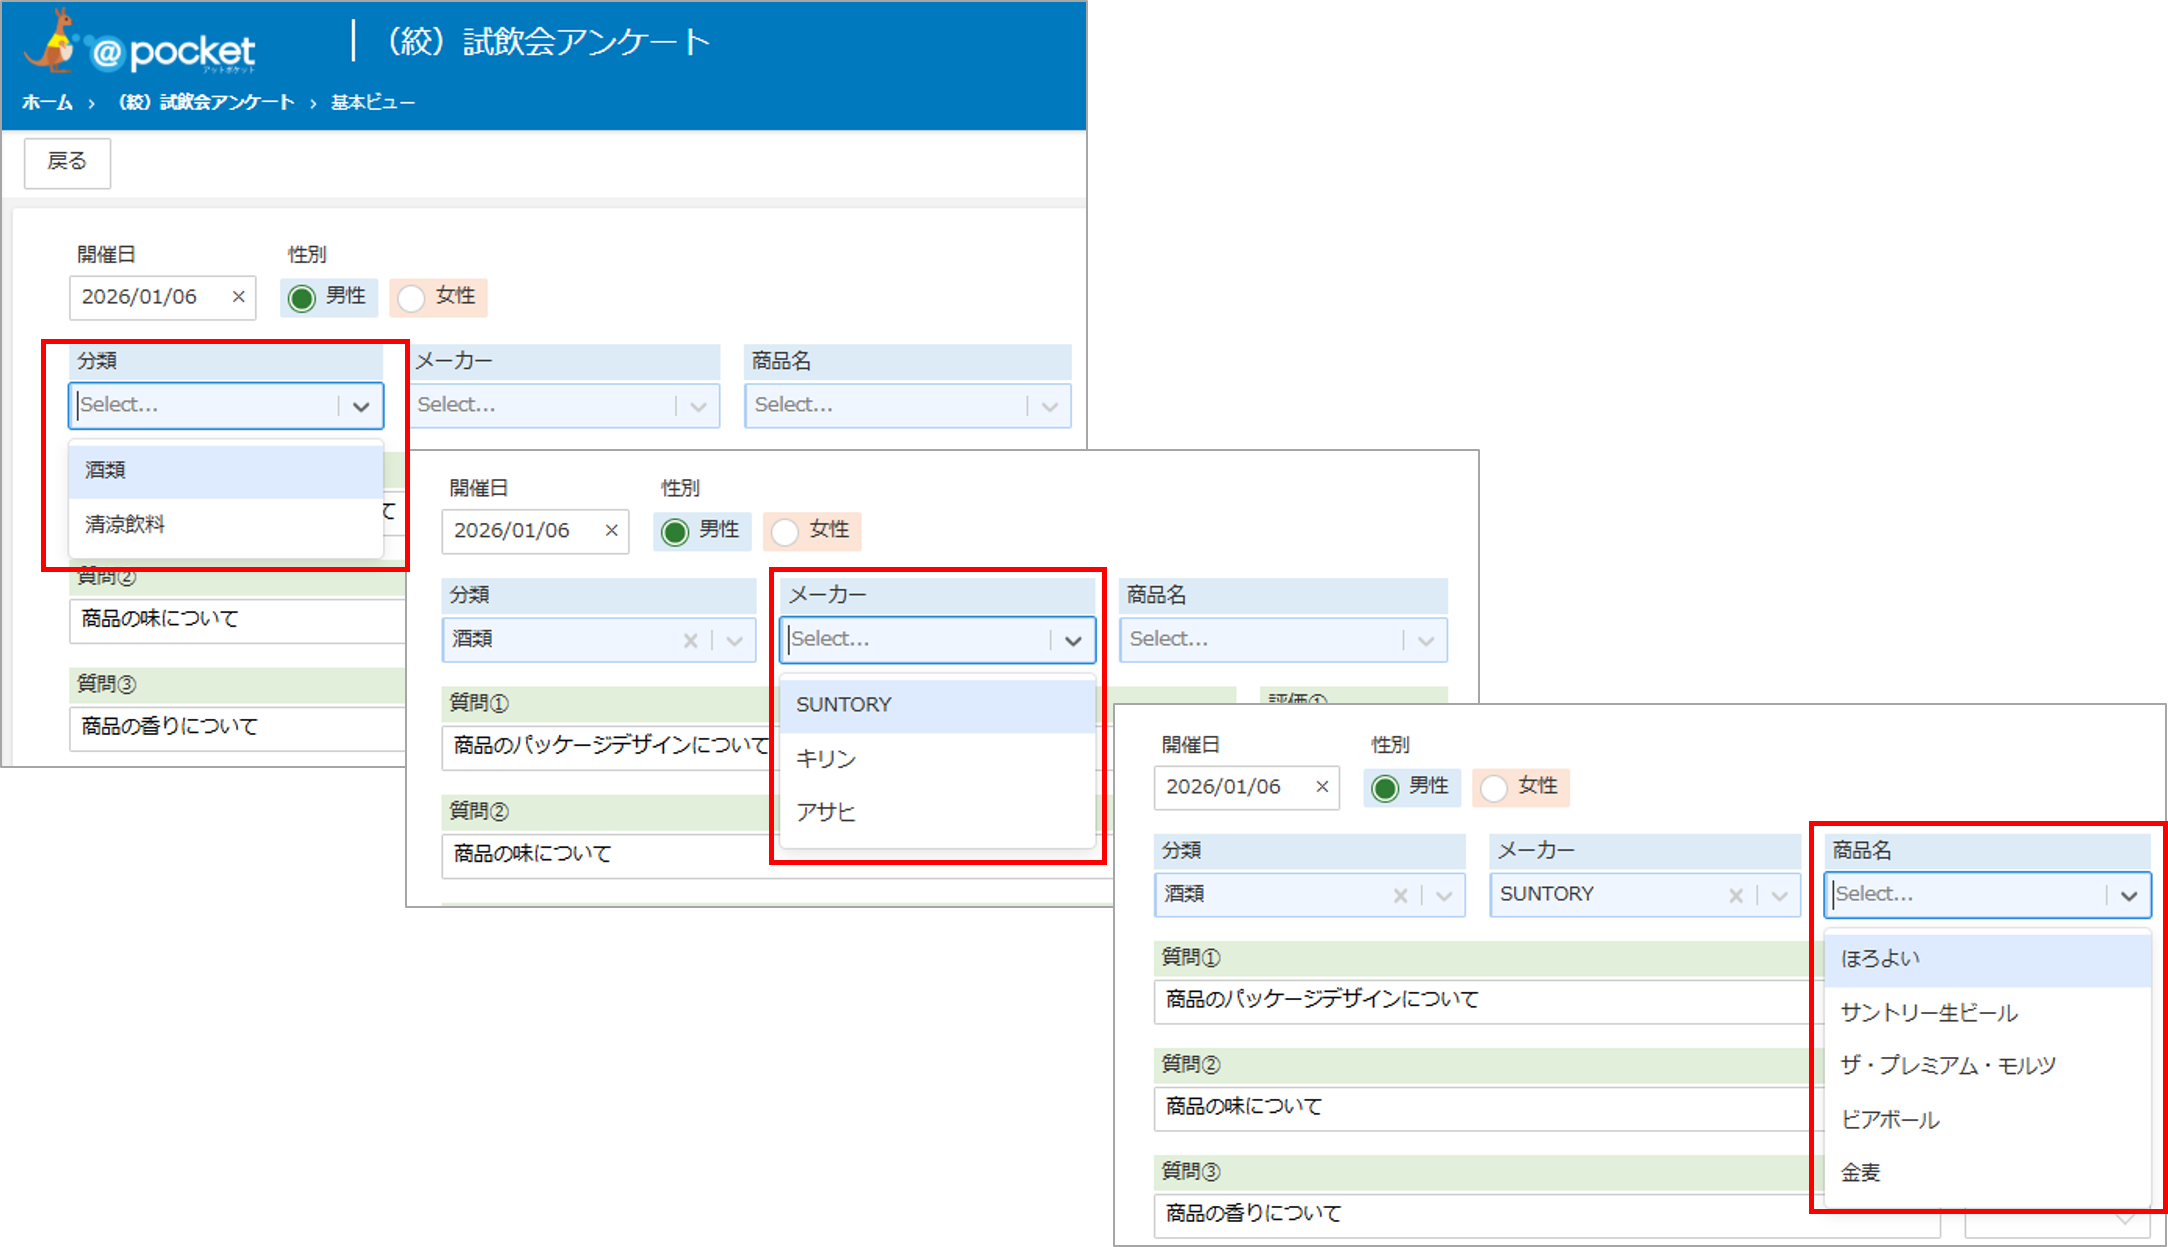Remove 酒類 selection in bottom-right form

tap(1400, 896)
